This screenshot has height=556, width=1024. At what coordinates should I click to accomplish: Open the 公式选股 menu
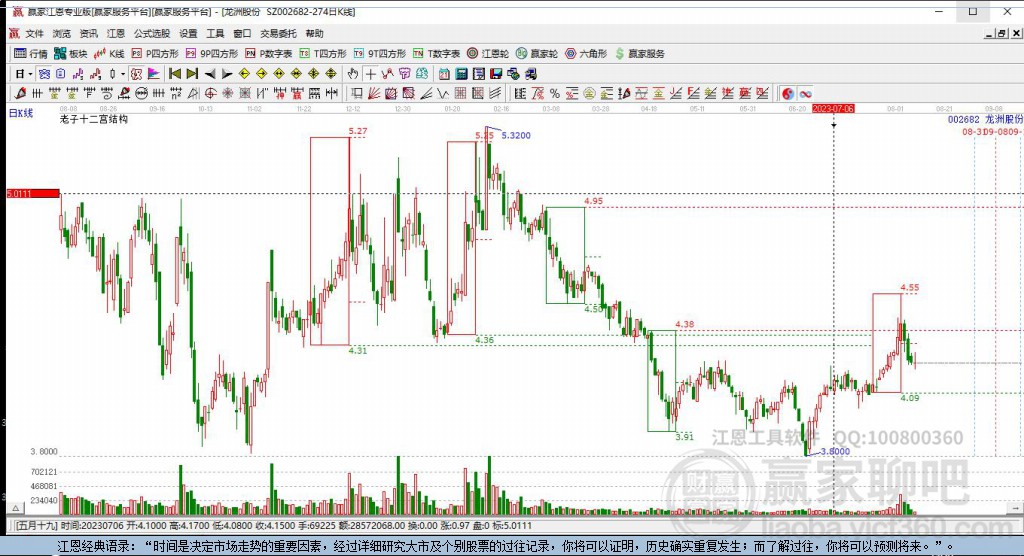point(152,33)
